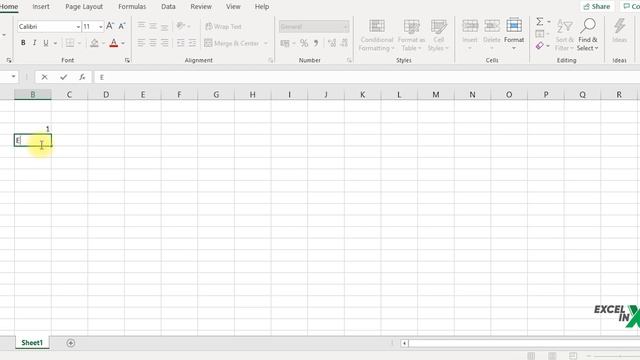
Task: Cancel the entry with formula bar X
Action: [44, 77]
